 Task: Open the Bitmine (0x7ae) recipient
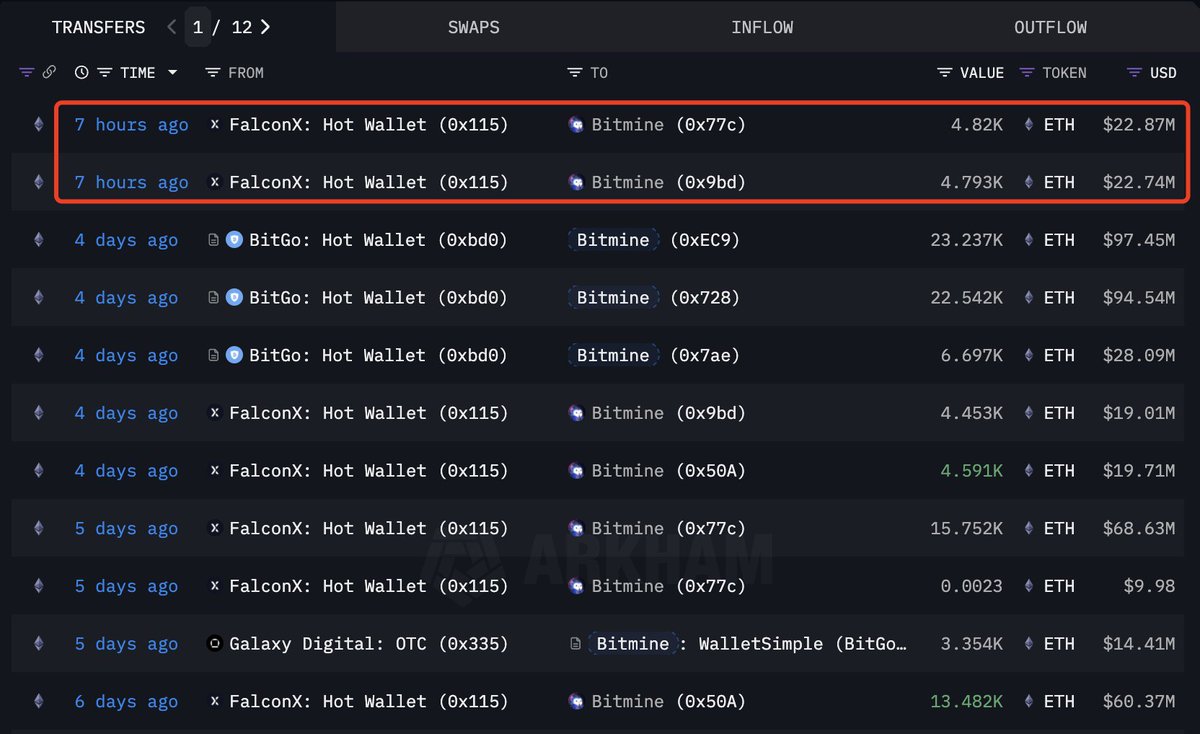click(x=654, y=355)
